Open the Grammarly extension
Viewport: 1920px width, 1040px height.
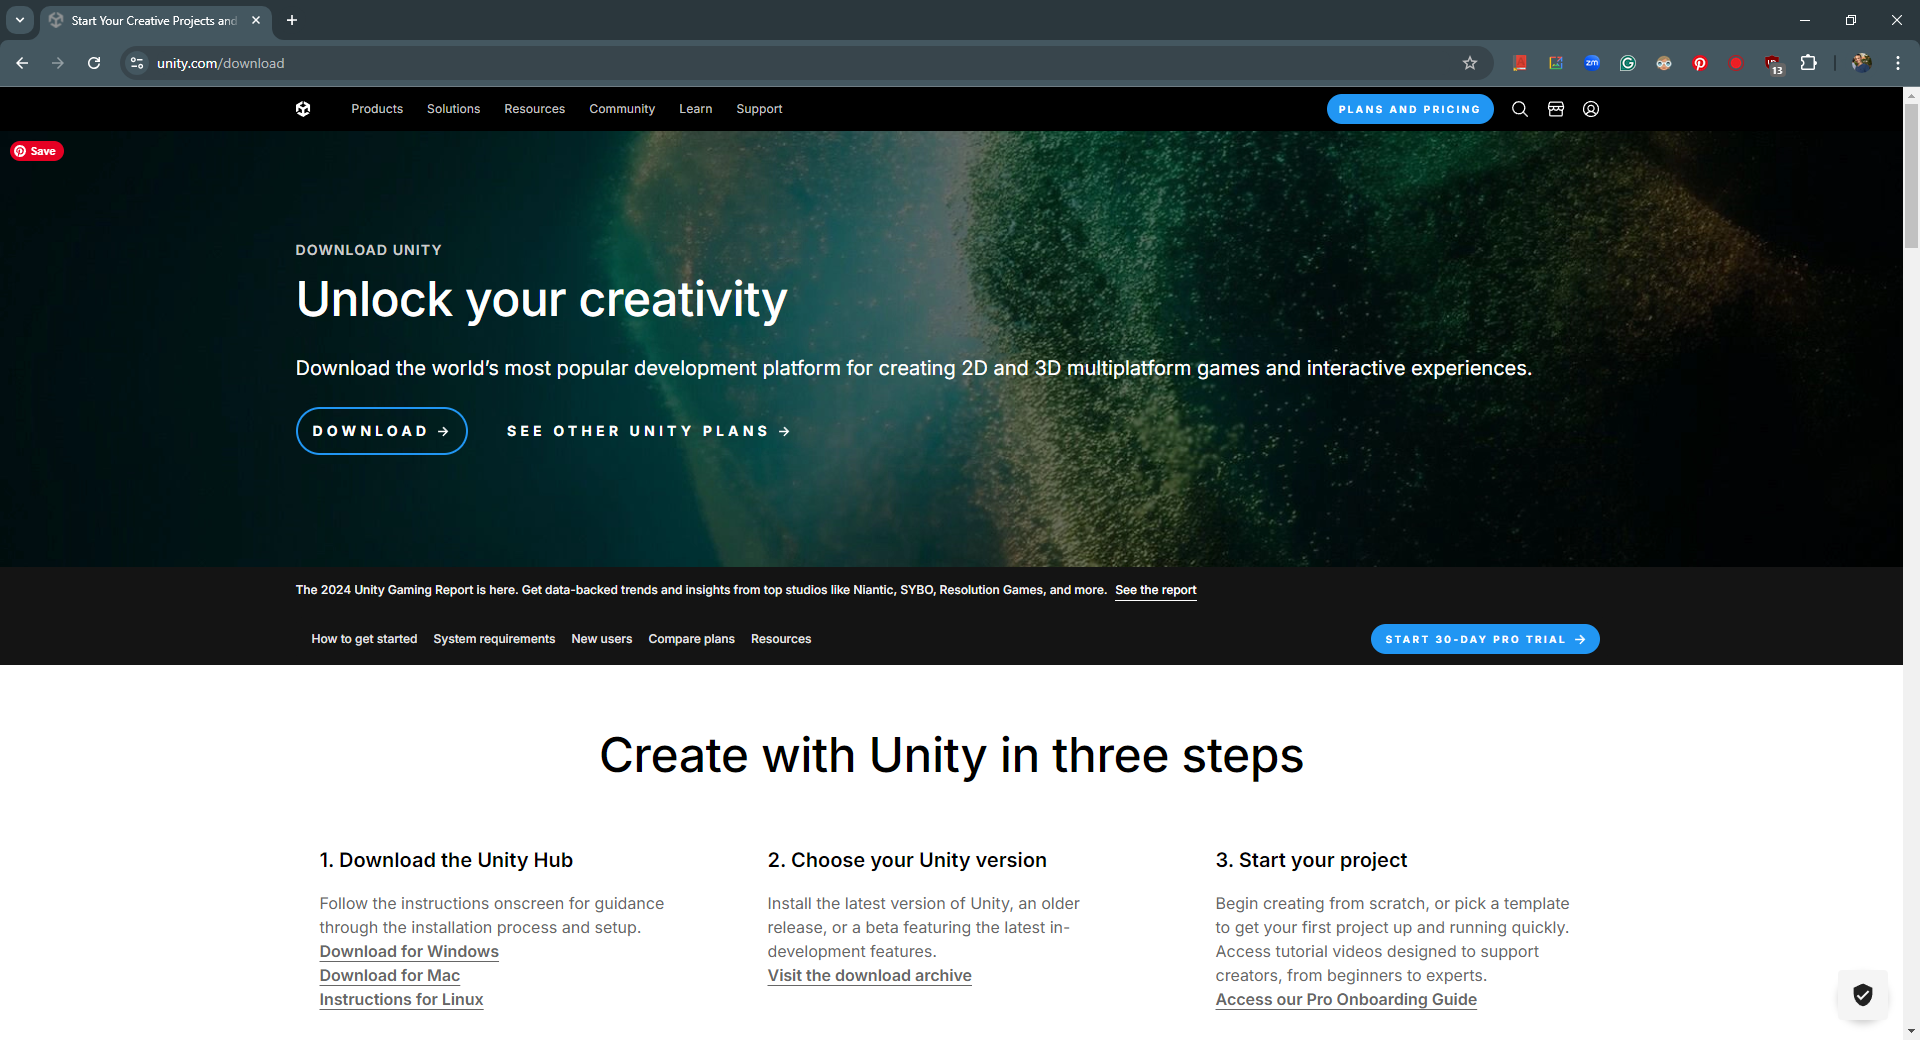click(x=1628, y=63)
